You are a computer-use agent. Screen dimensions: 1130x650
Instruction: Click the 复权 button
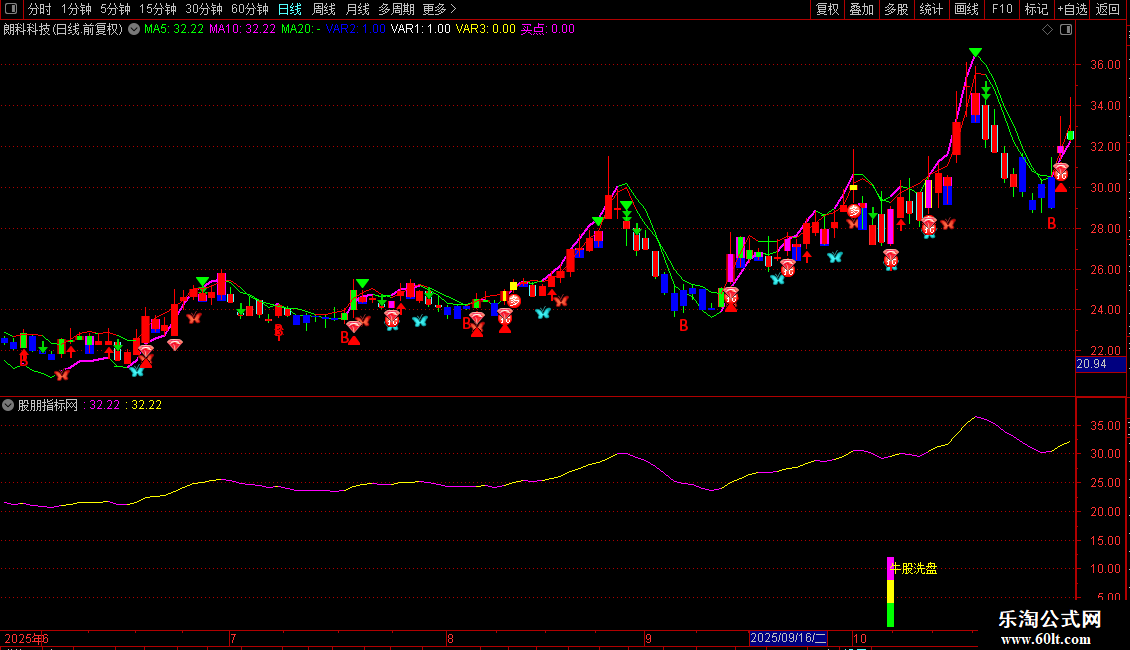(x=828, y=9)
